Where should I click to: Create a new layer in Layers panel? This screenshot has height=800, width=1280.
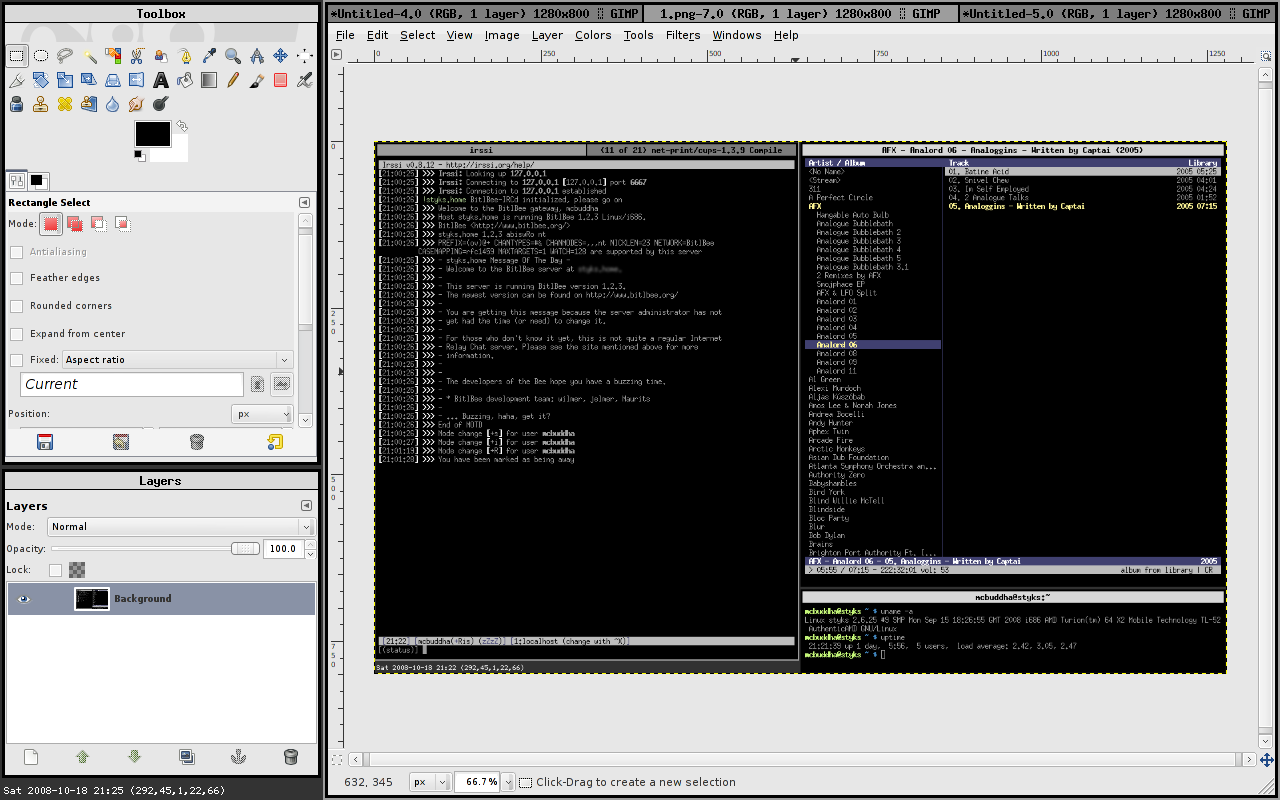pos(31,757)
